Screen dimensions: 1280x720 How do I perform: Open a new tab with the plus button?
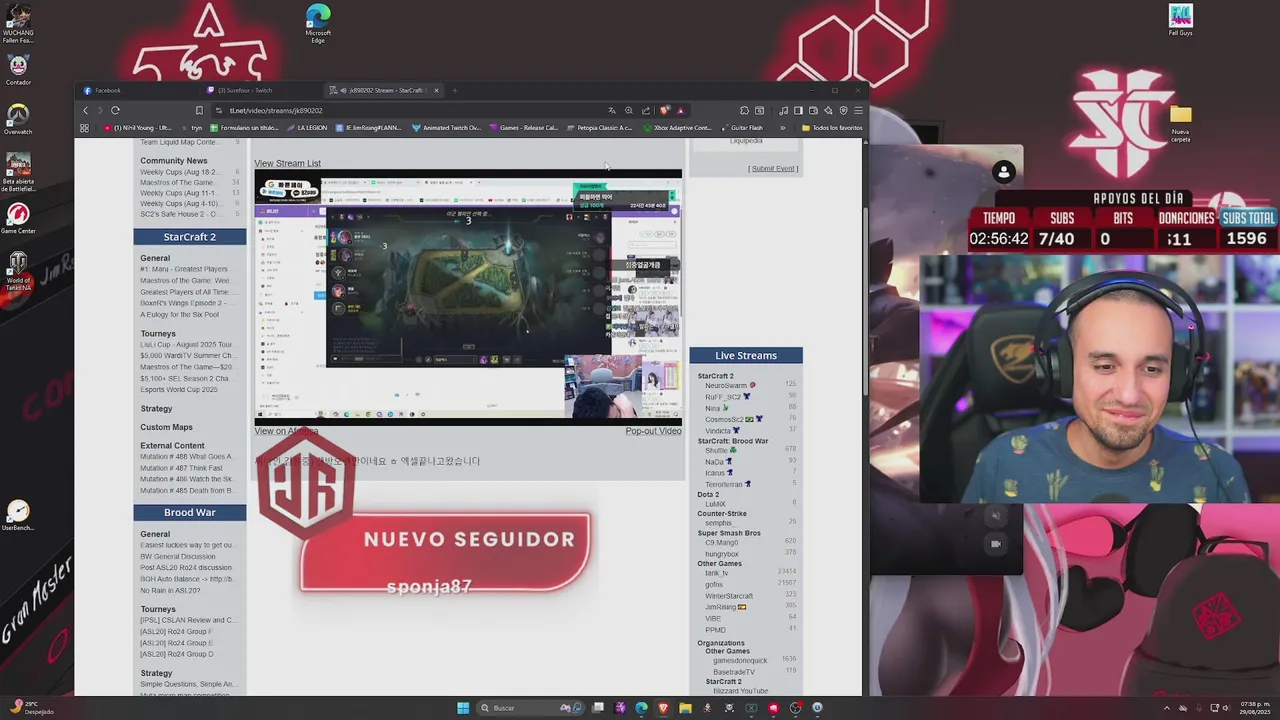(x=454, y=90)
